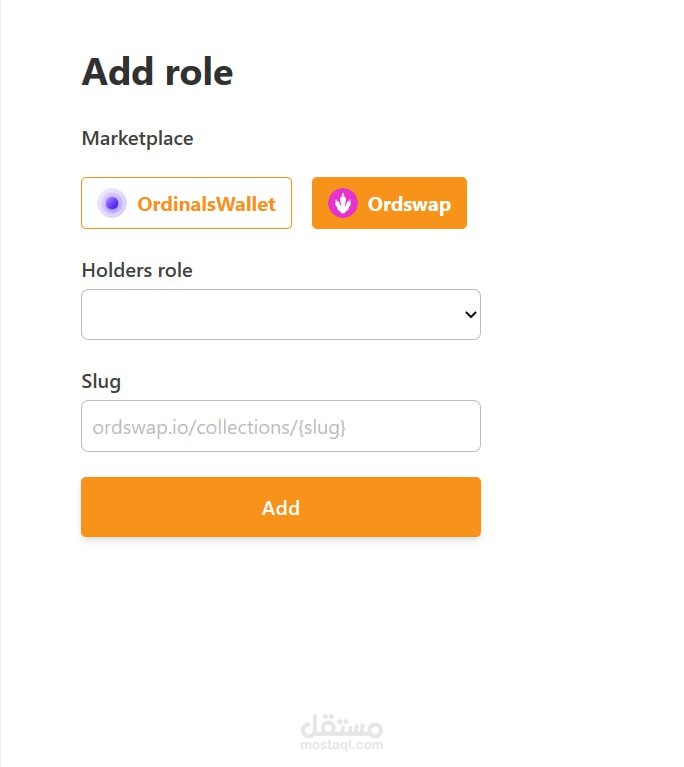Click the Slug field label
Screen dimensions: 684x767
(x=101, y=382)
